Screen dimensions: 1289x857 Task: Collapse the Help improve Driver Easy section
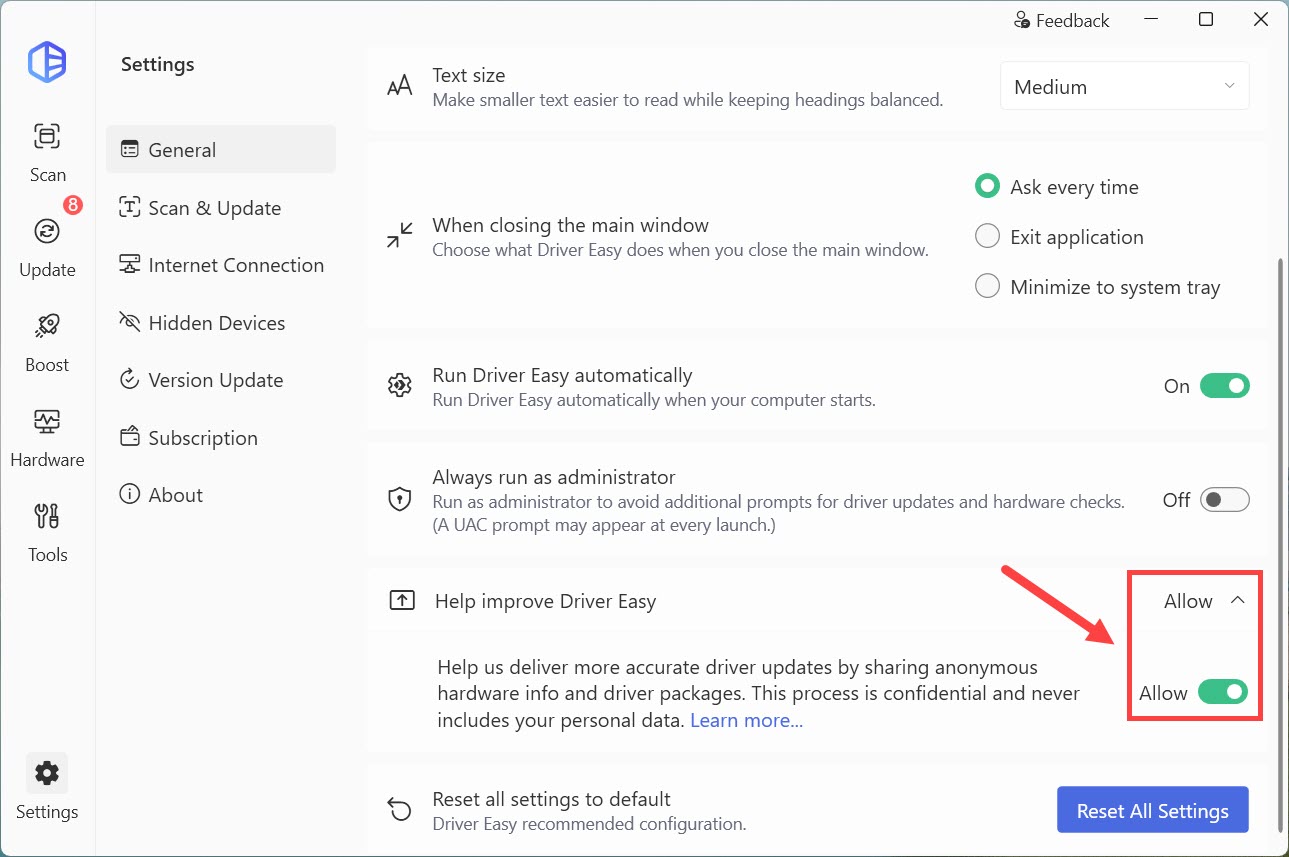coord(1237,601)
